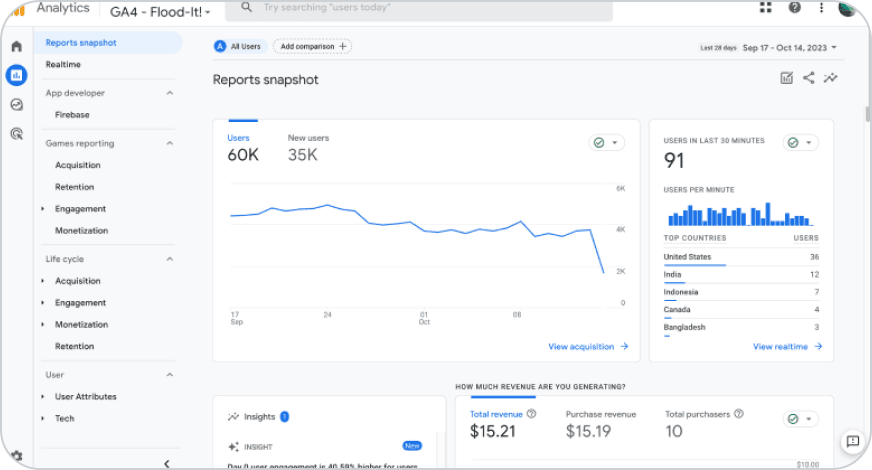Open the Help question mark icon
The width and height of the screenshot is (872, 470).
tap(795, 7)
